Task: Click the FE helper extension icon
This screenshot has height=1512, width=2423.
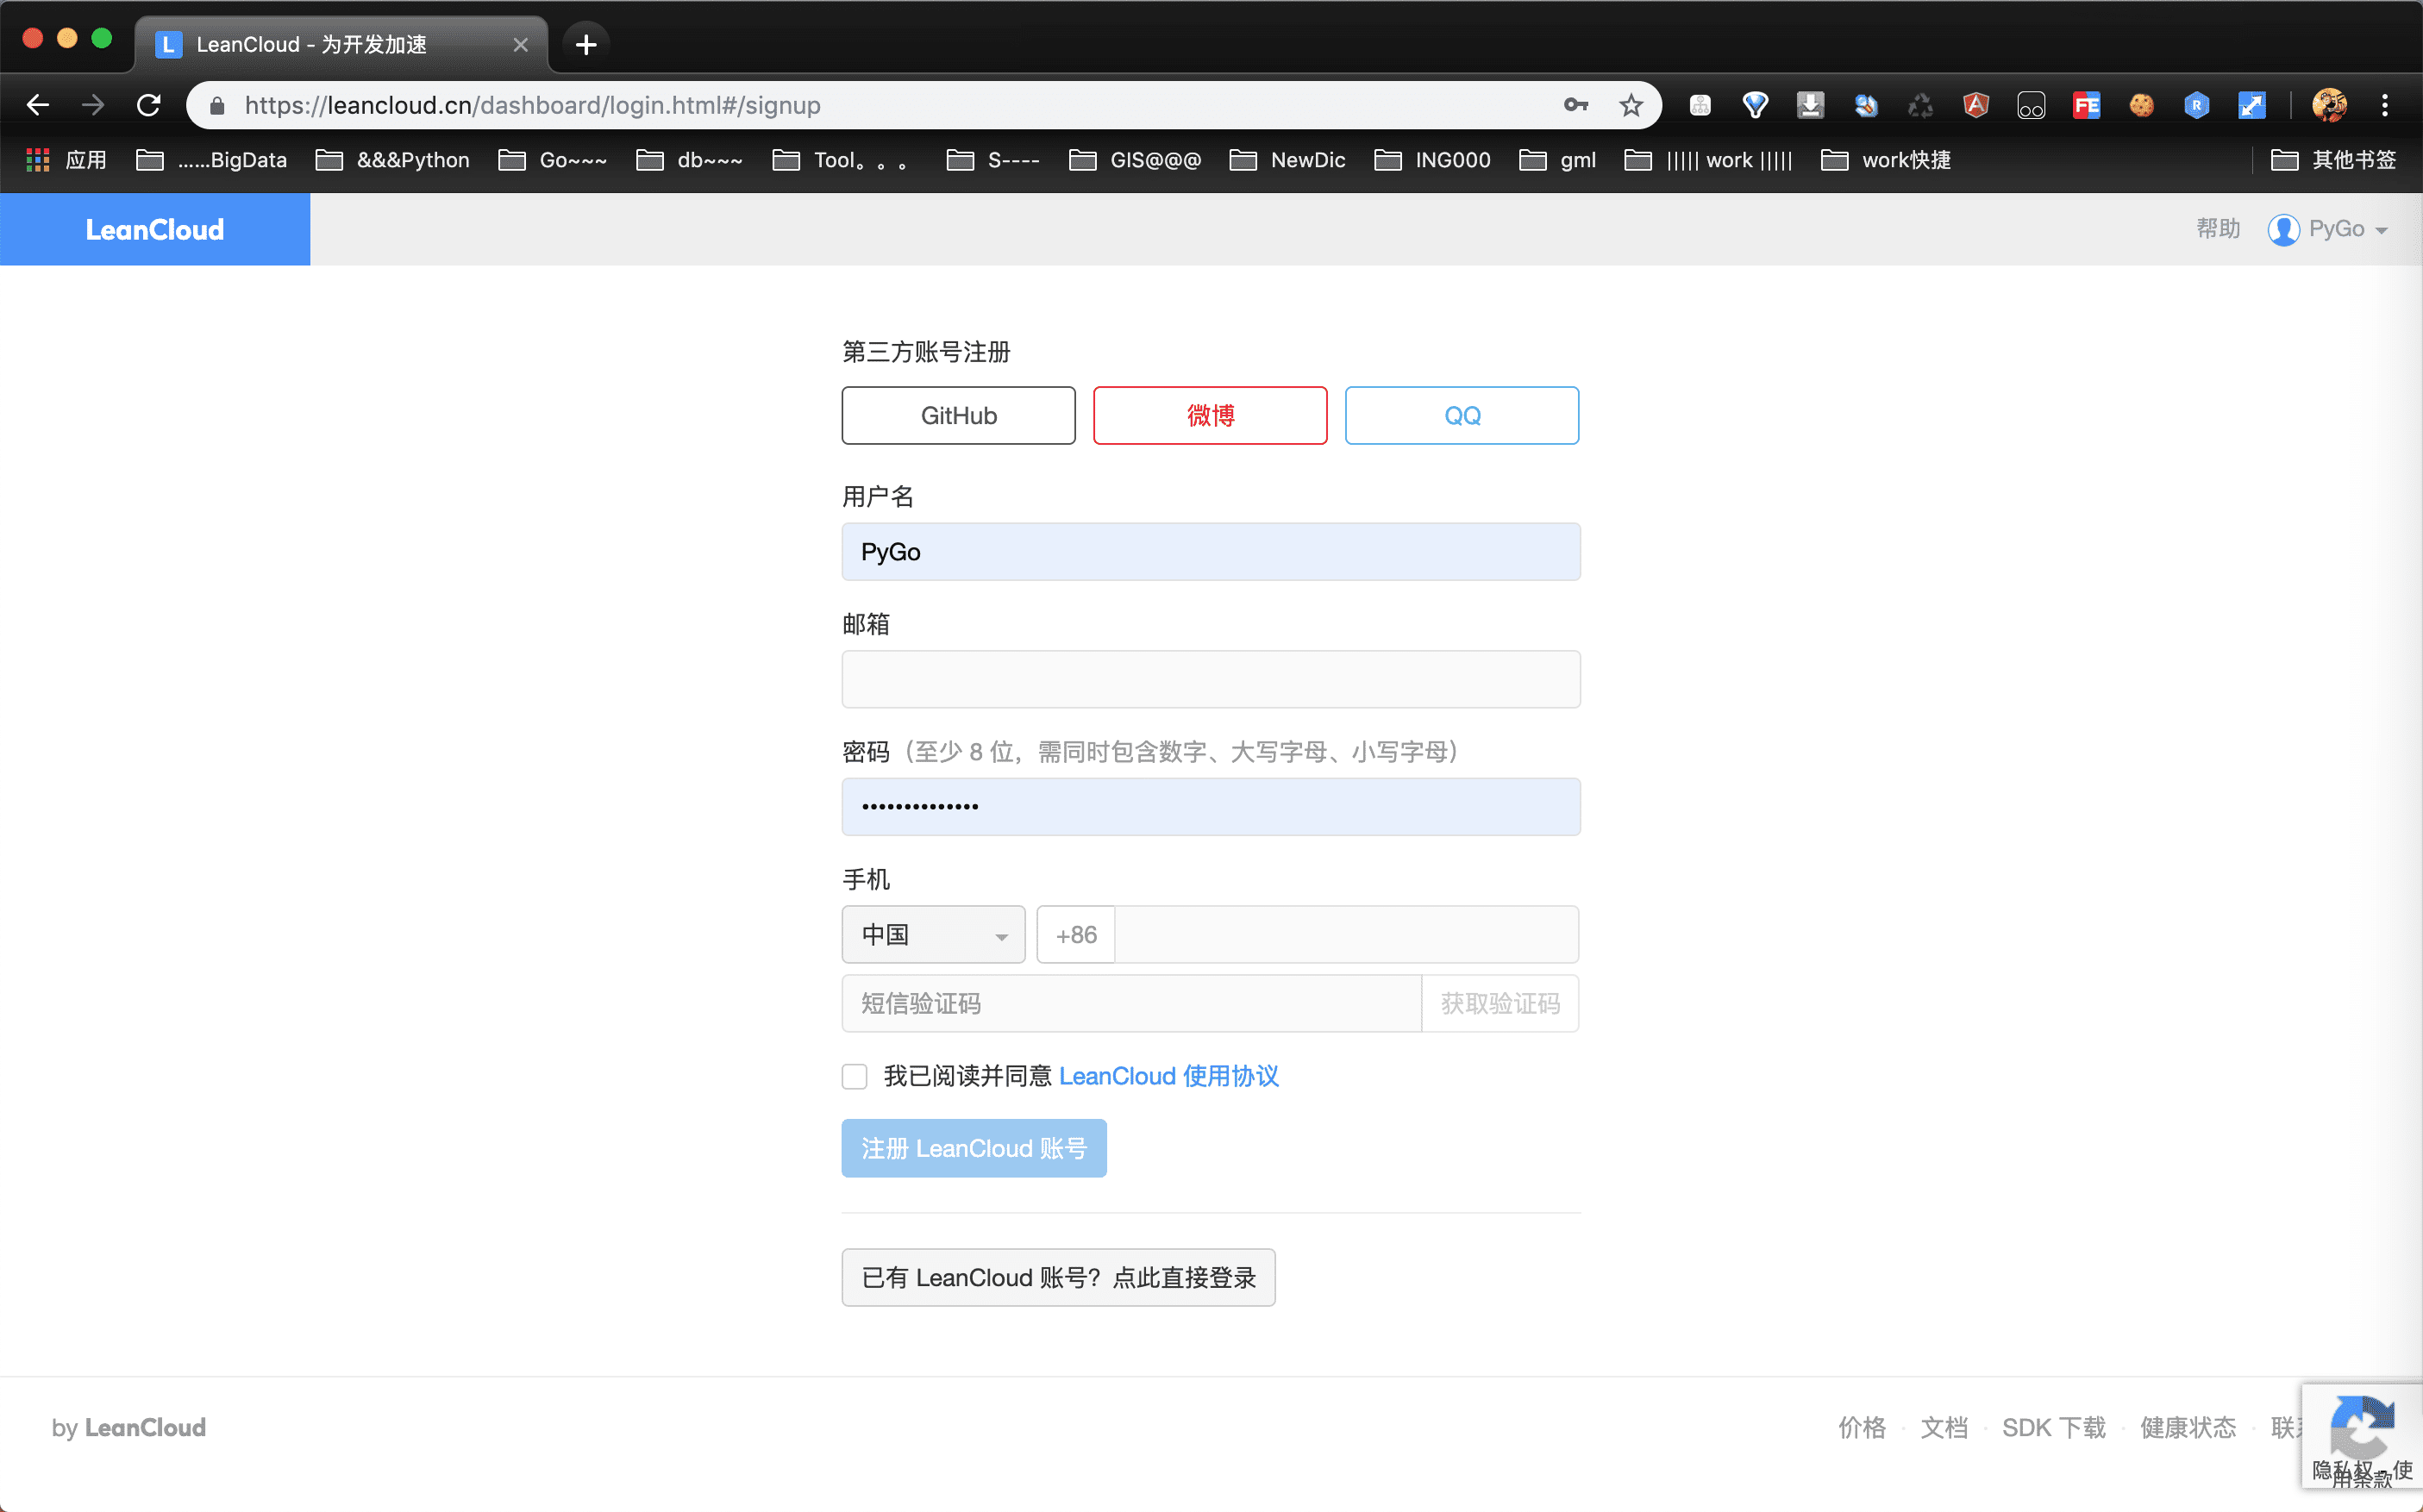Action: [x=2086, y=105]
